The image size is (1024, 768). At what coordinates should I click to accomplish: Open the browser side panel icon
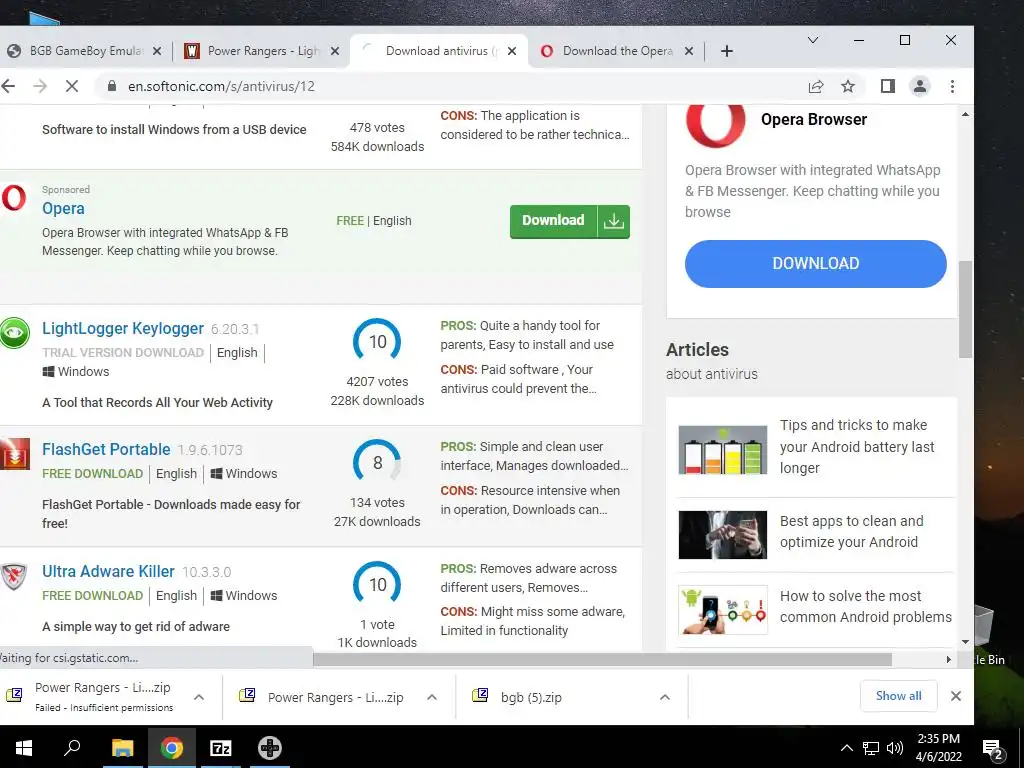[x=888, y=86]
